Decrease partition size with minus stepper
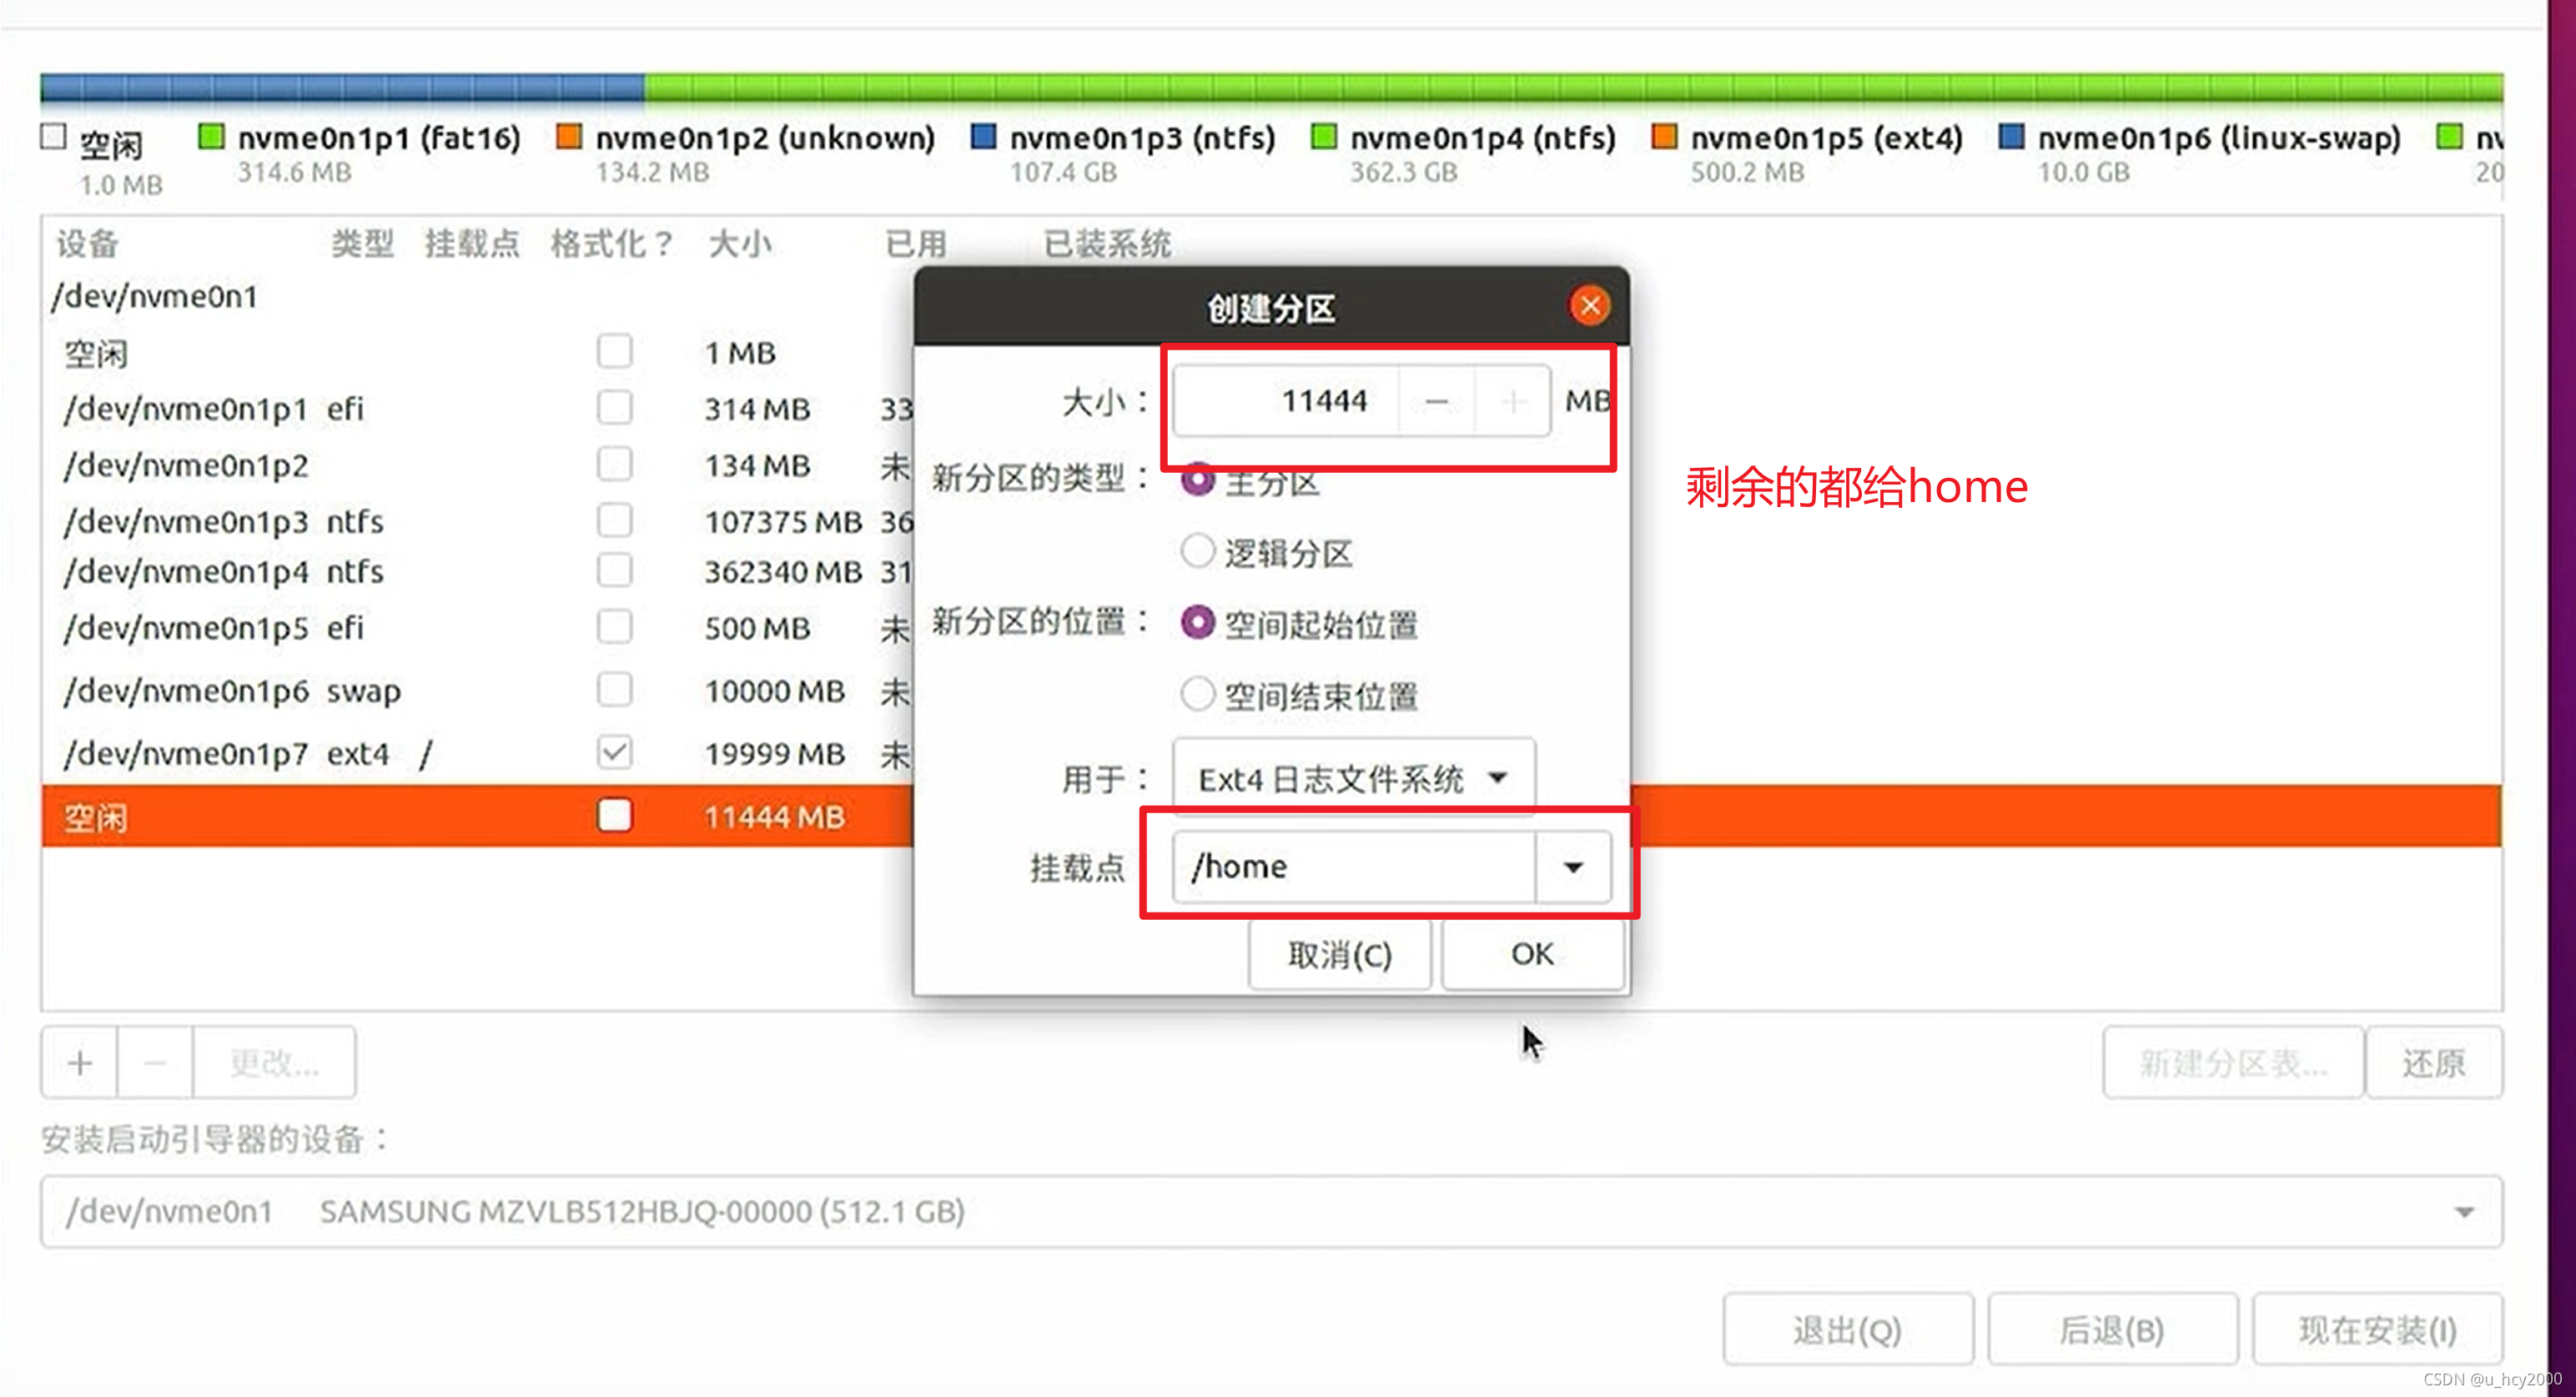This screenshot has height=1397, width=2576. click(x=1436, y=402)
